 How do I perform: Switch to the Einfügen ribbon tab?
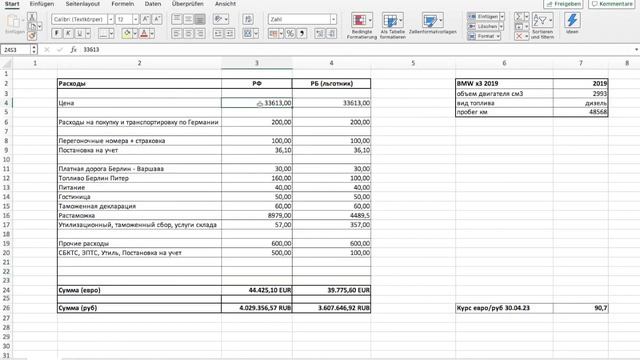(x=42, y=4)
